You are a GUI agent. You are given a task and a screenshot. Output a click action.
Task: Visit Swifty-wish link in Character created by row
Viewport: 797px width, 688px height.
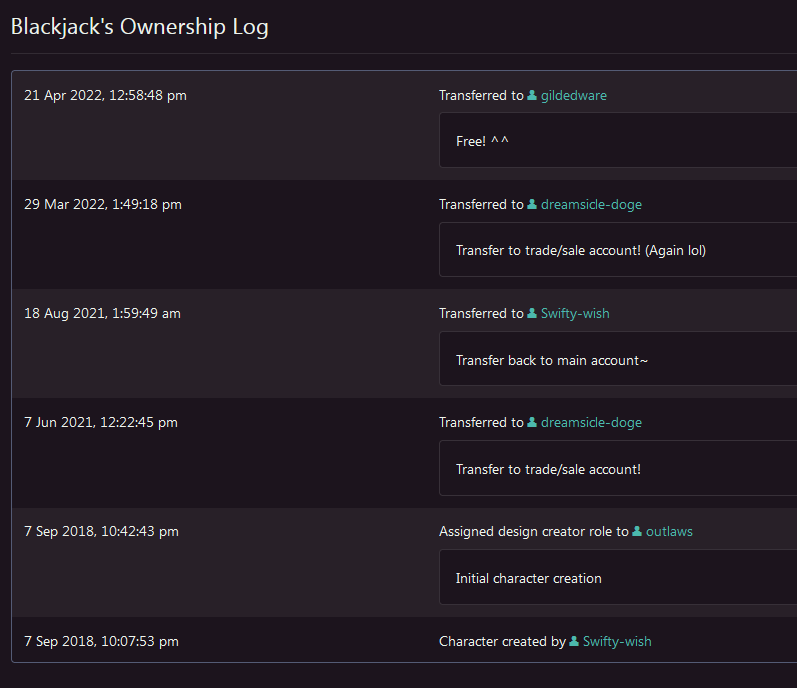point(617,642)
